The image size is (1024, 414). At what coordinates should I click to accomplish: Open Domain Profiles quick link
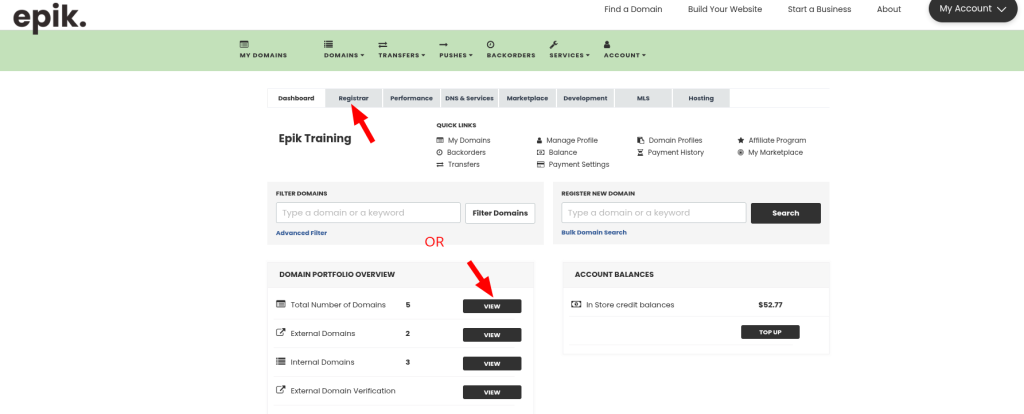click(675, 140)
